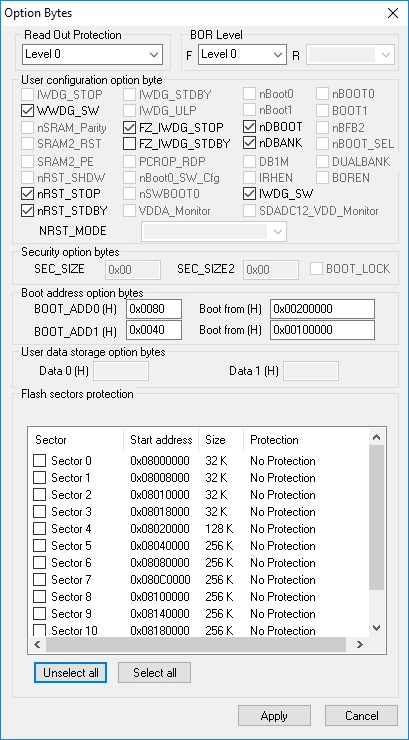This screenshot has width=409, height=740.
Task: Apply the option bytes settings
Action: (274, 716)
